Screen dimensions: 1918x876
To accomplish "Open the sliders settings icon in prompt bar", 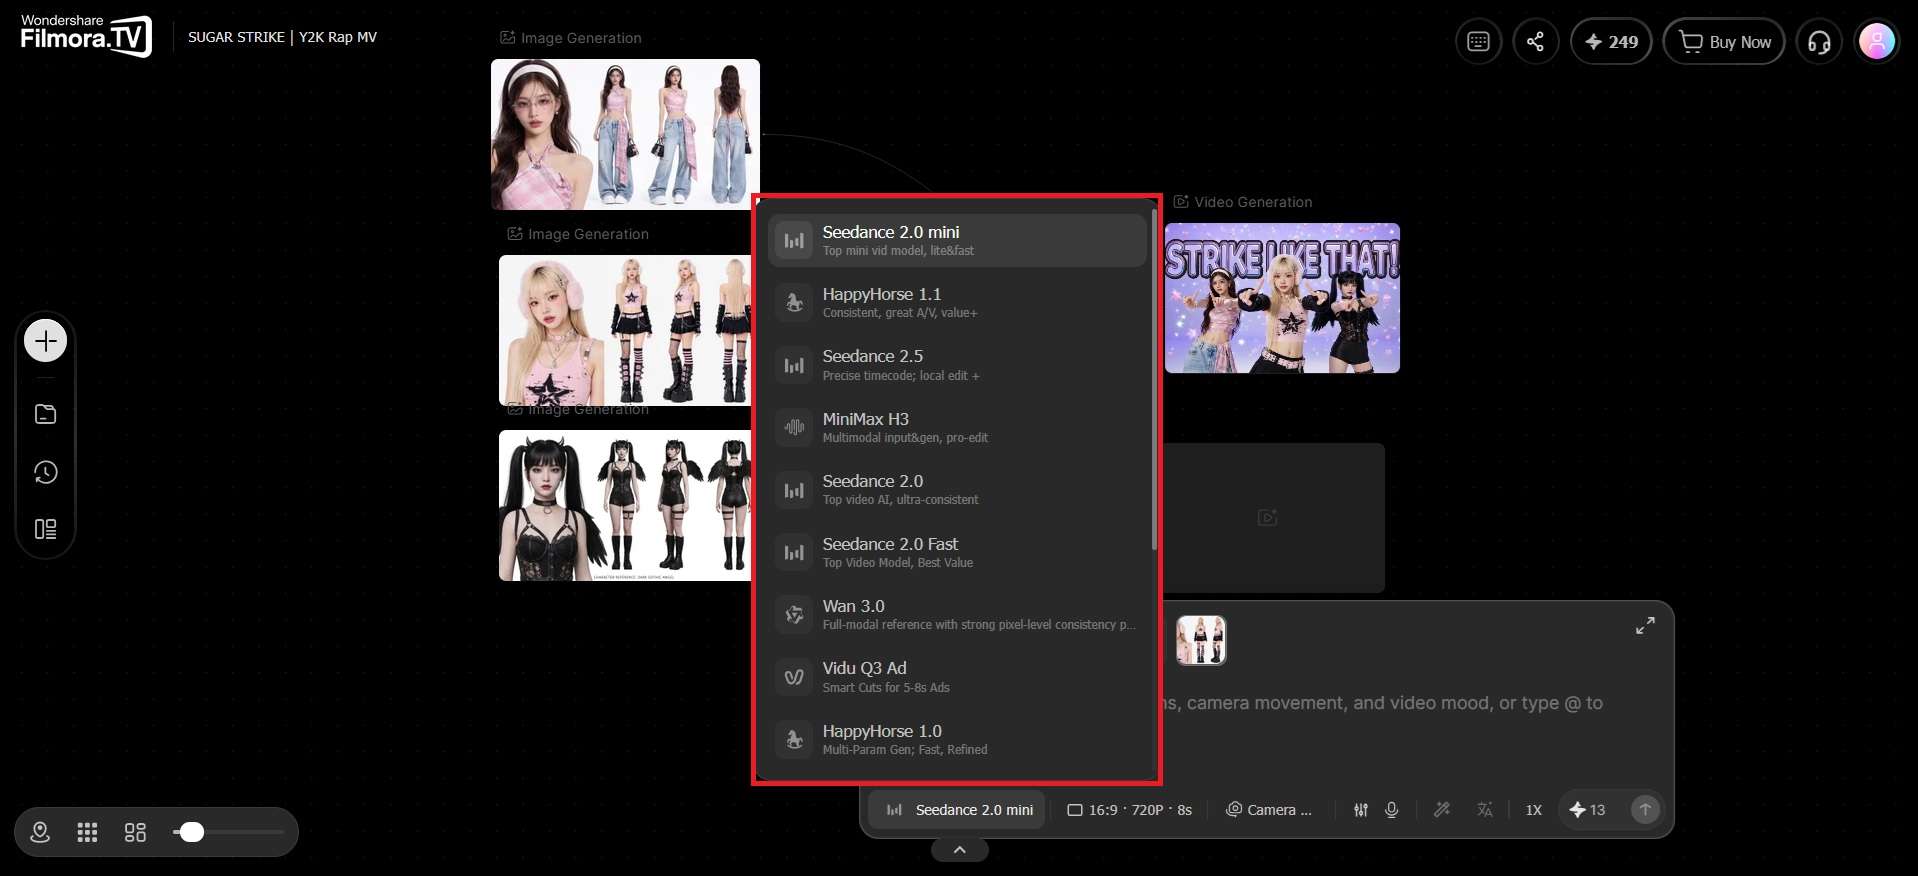I will (1361, 810).
